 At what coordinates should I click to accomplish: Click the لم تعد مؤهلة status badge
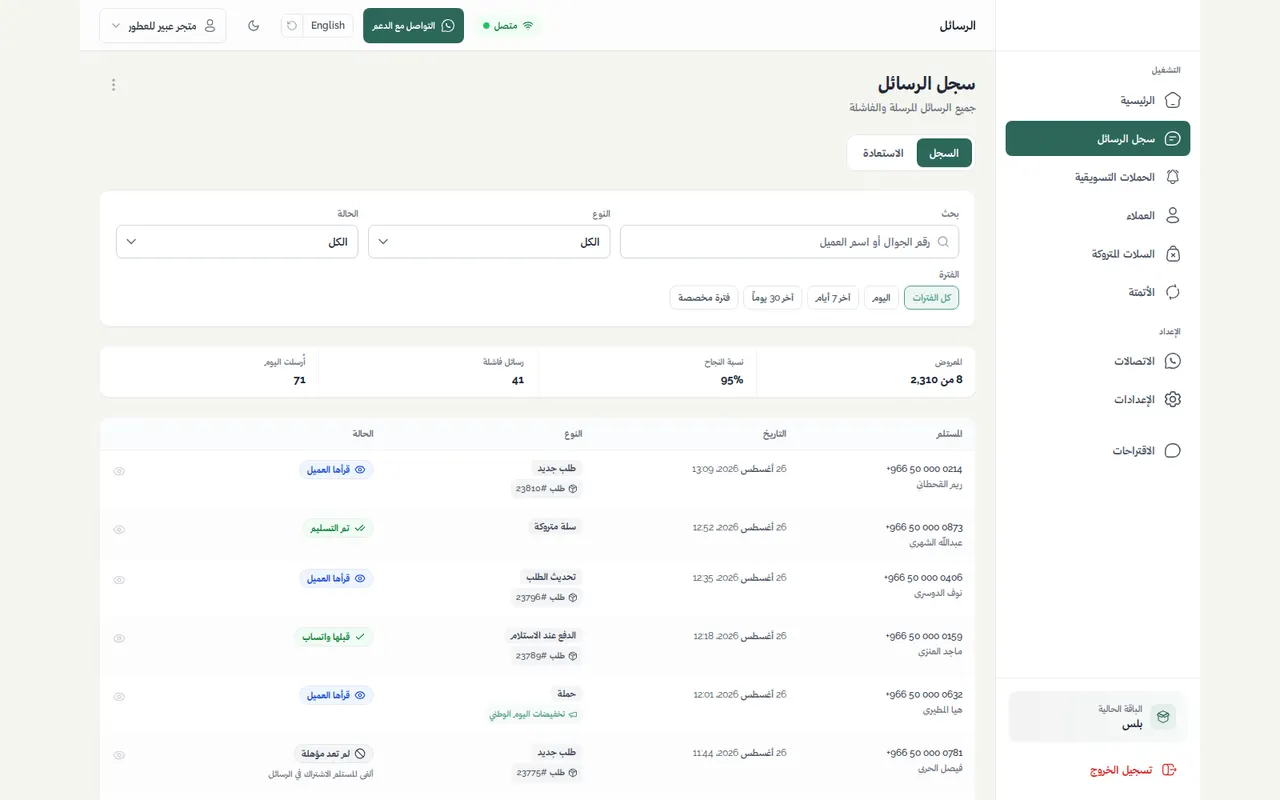tap(334, 754)
